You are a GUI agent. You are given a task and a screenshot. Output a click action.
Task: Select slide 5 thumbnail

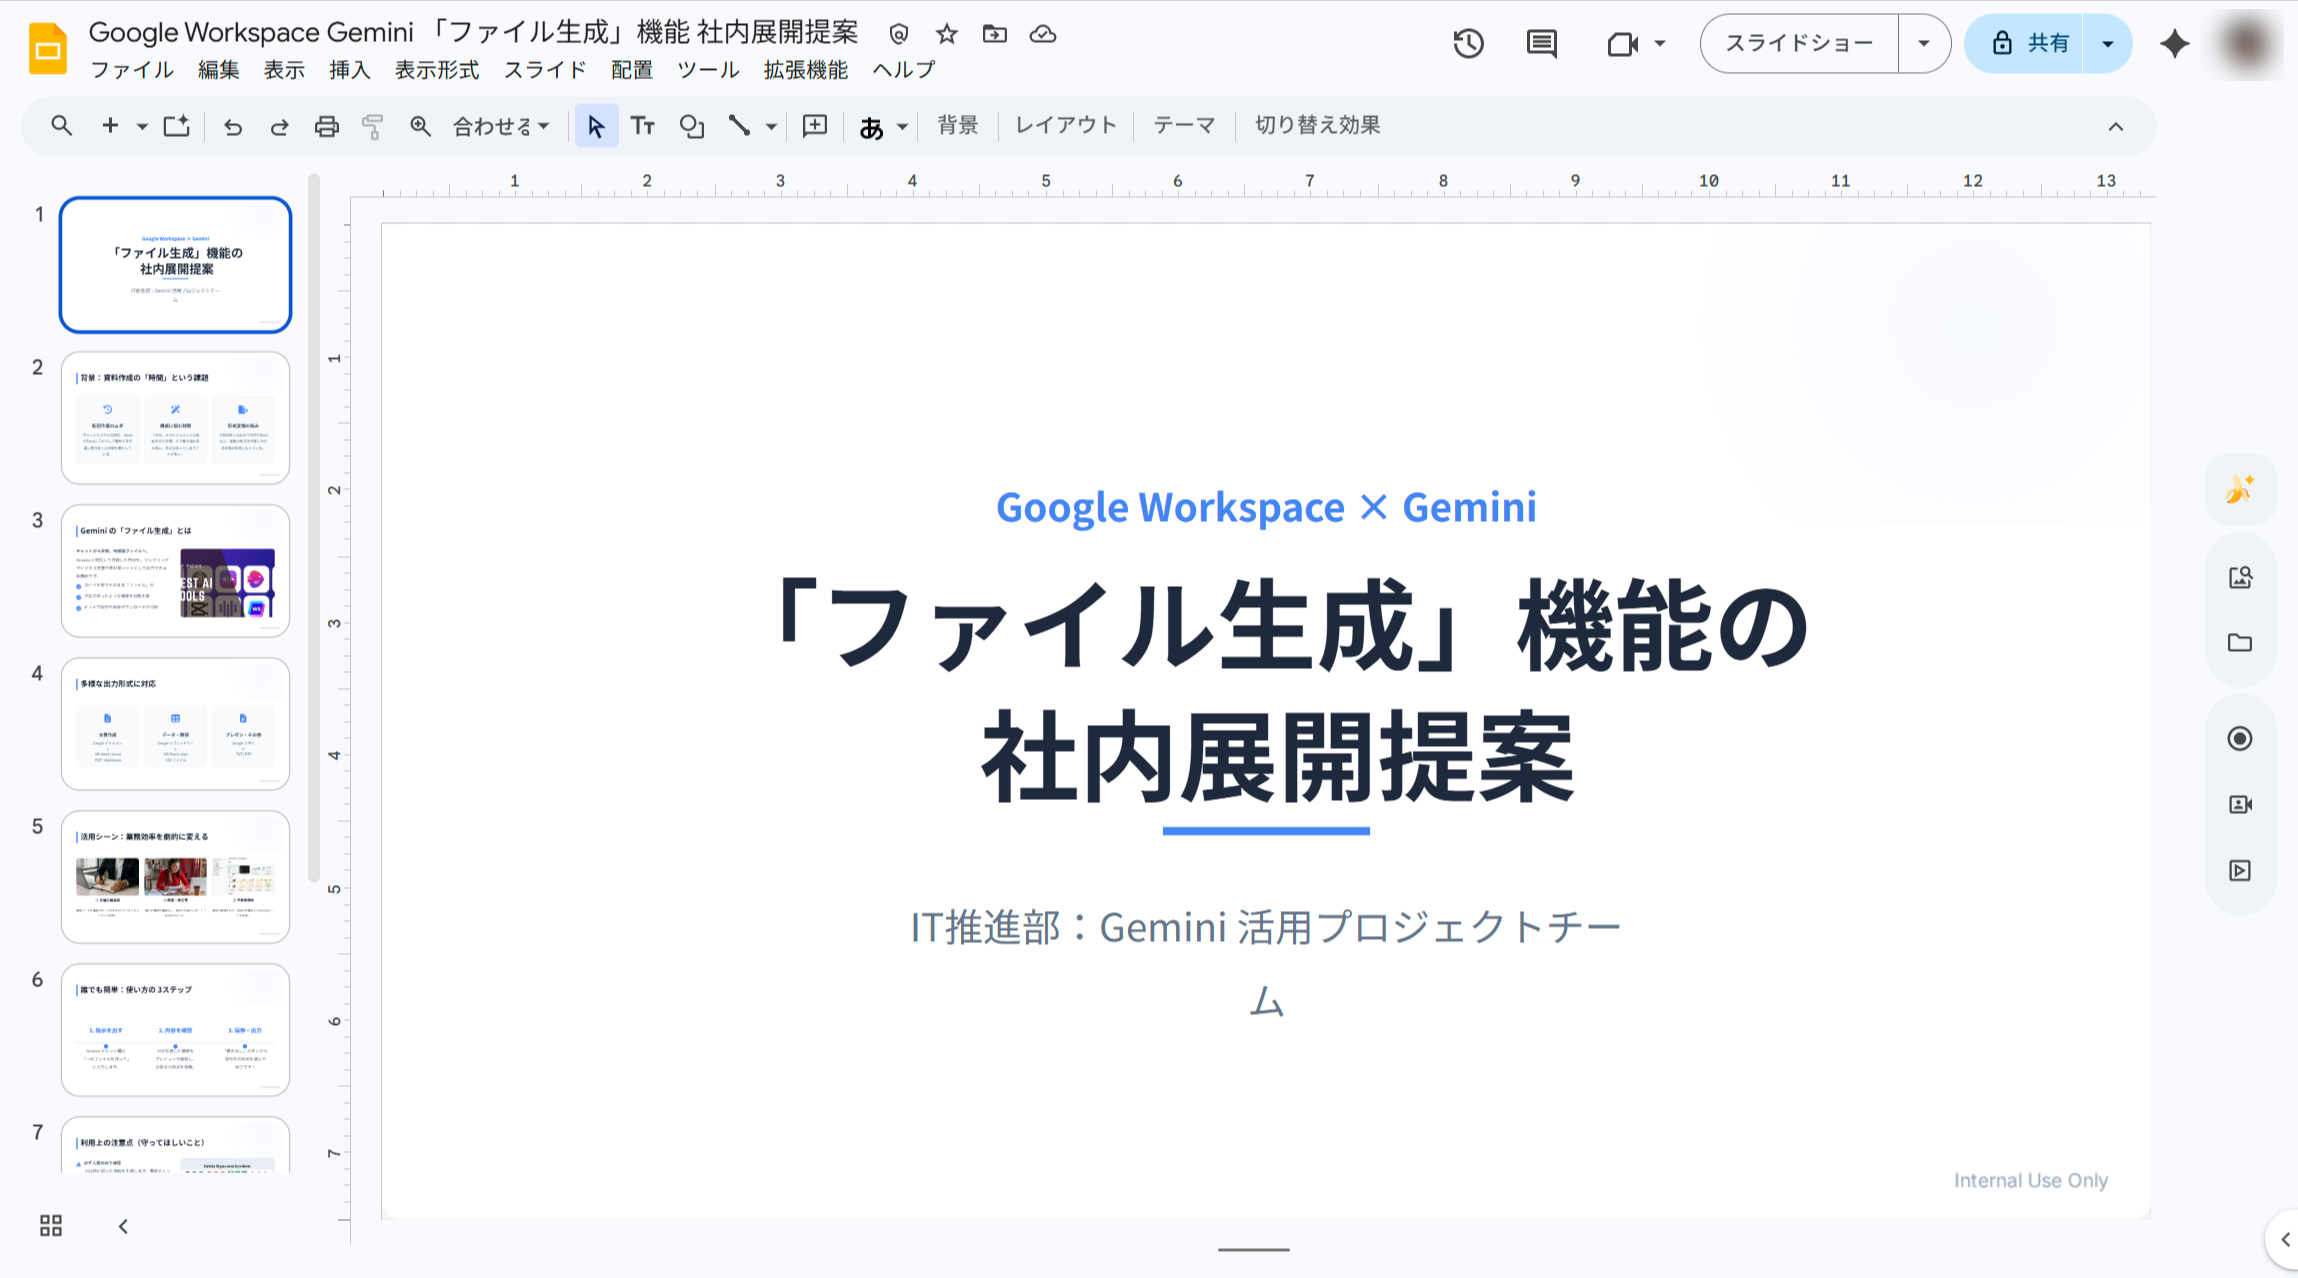click(x=175, y=876)
